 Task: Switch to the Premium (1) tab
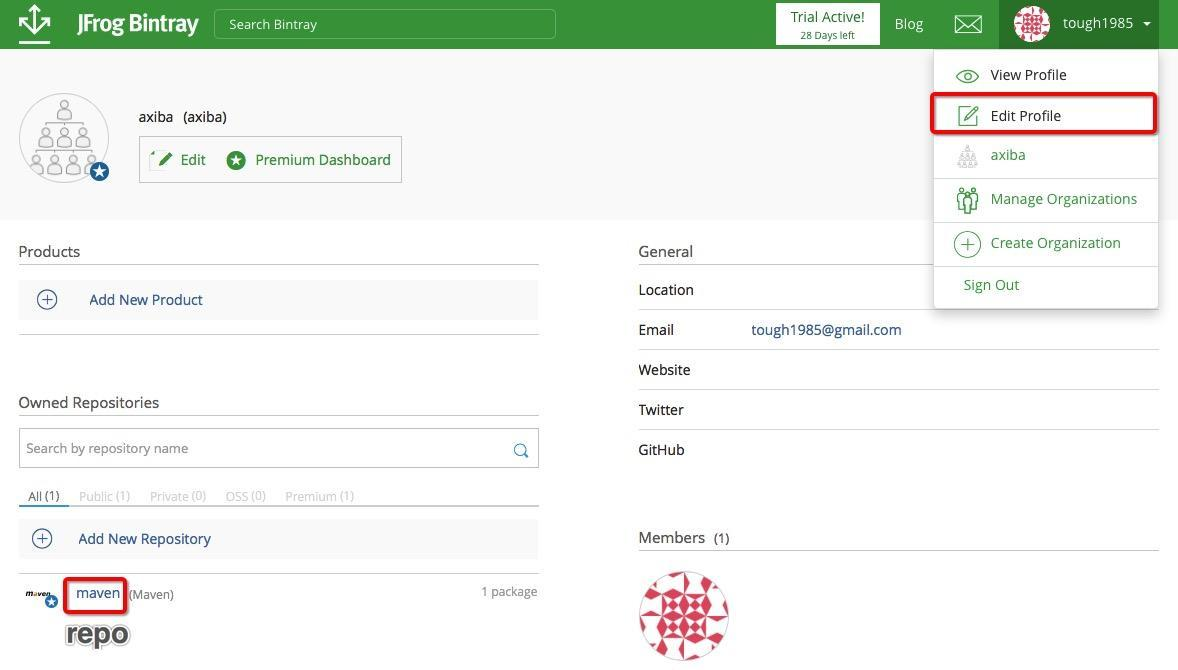[x=319, y=496]
